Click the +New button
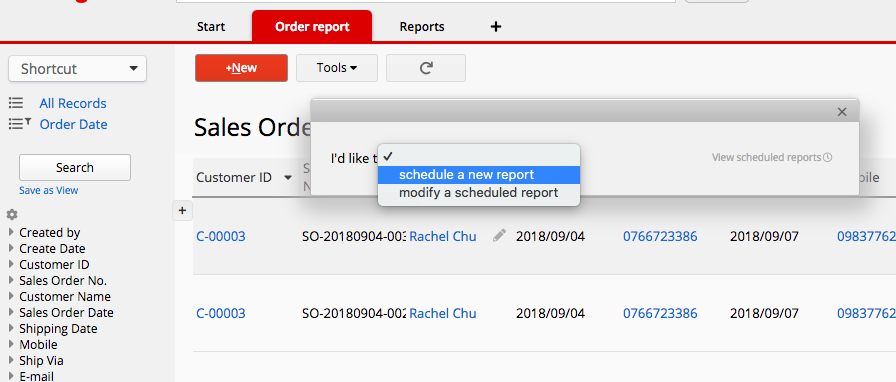Screen dimensions: 896x382 [241, 68]
